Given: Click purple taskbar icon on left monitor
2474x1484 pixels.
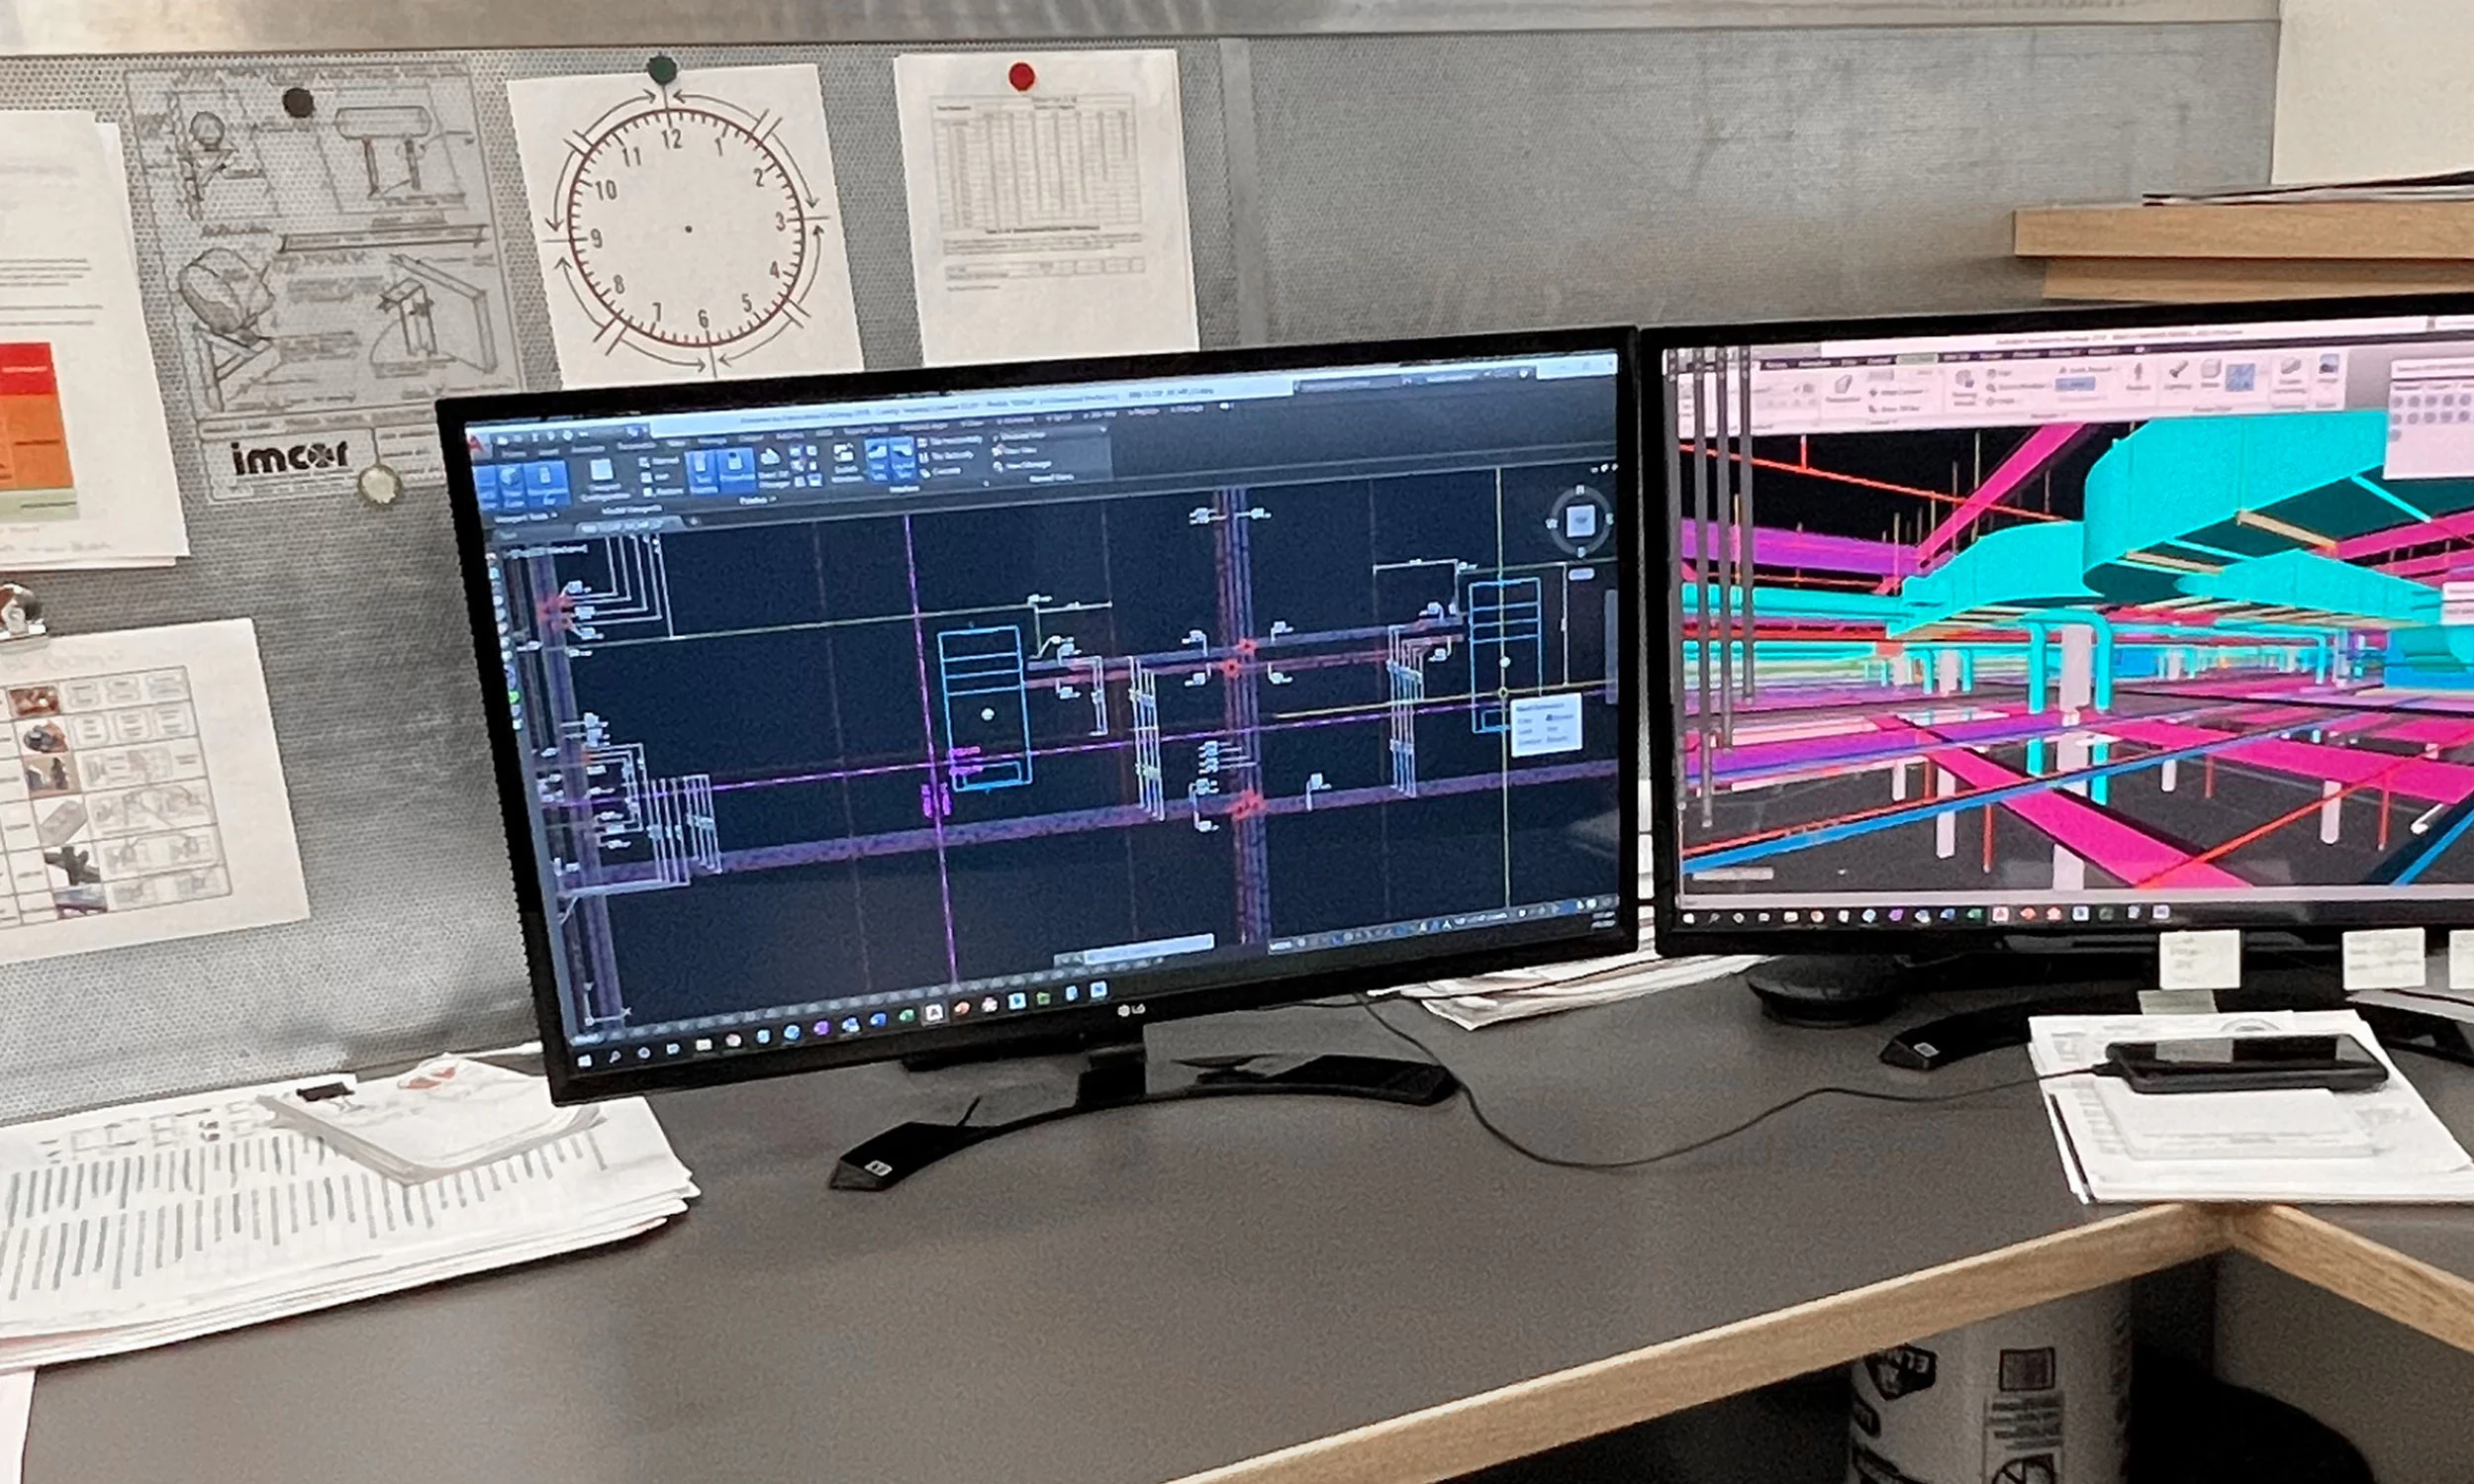Looking at the screenshot, I should pyautogui.click(x=823, y=1028).
